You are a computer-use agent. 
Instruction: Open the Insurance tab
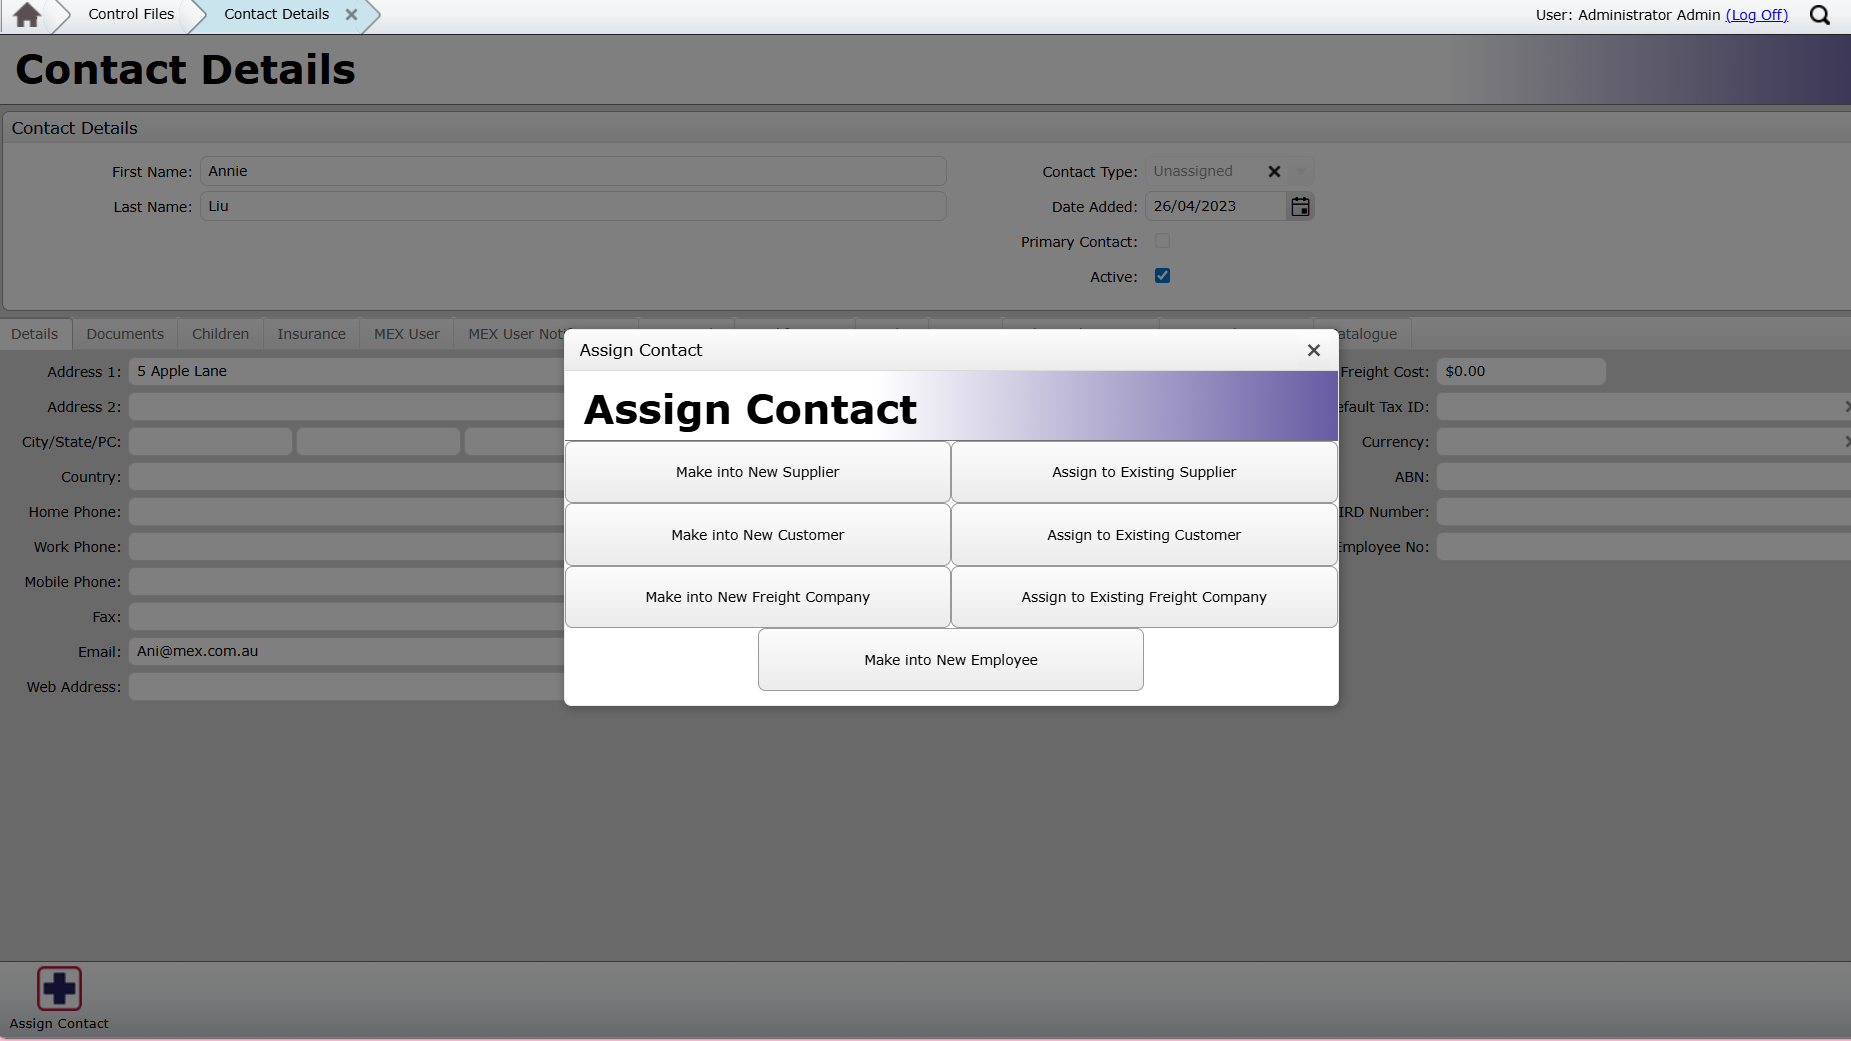311,334
